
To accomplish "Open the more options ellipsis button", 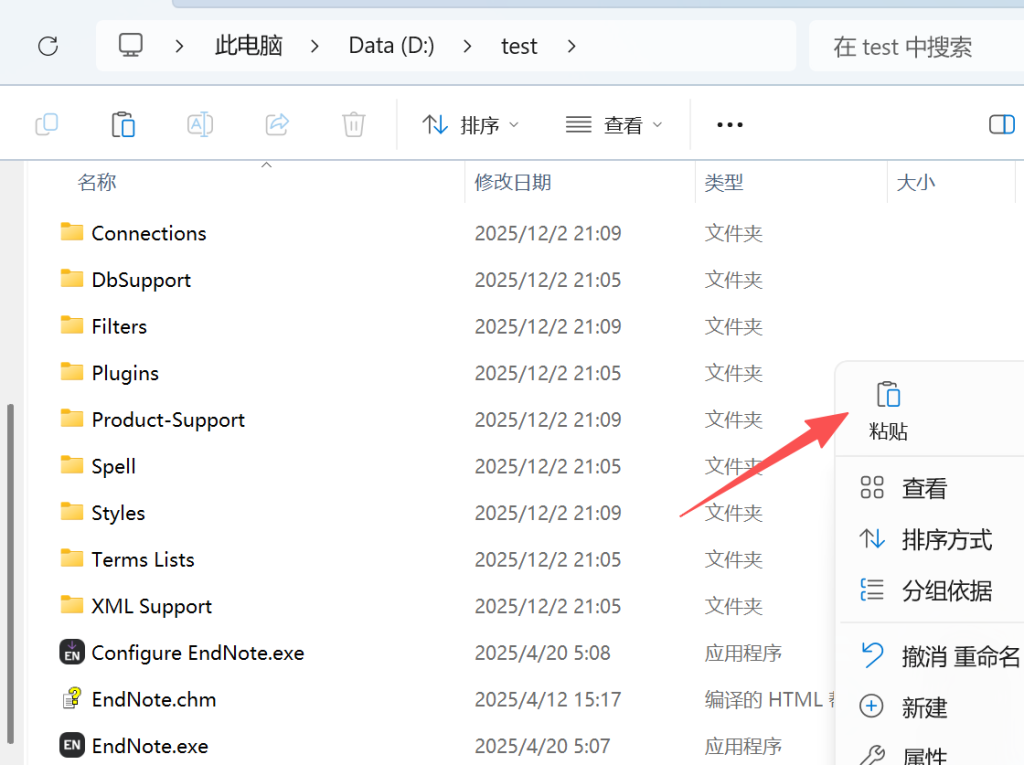I will pyautogui.click(x=730, y=125).
